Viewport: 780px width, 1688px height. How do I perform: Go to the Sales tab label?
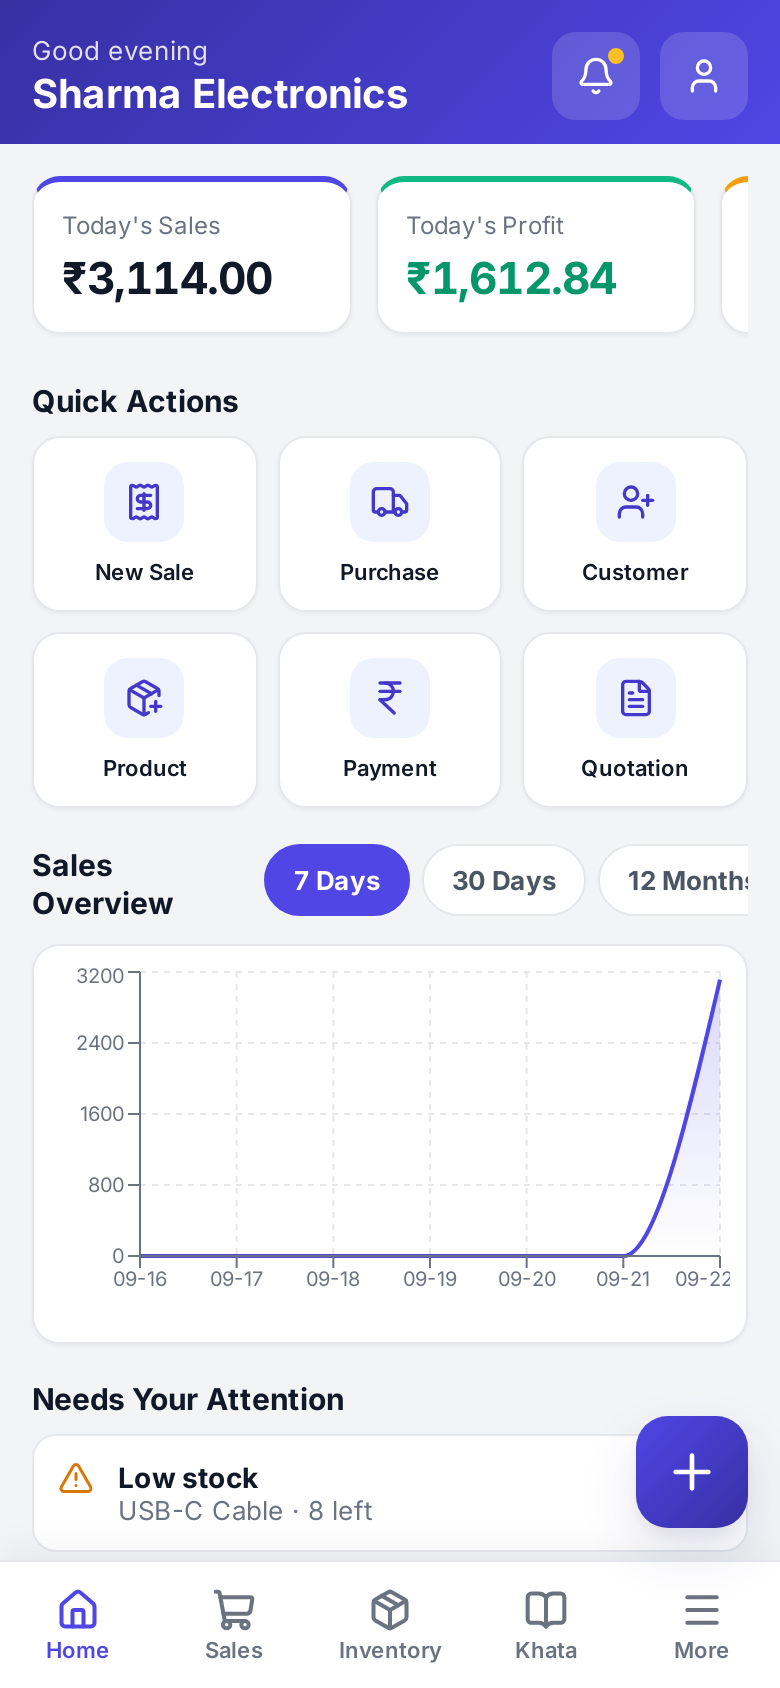[234, 1650]
